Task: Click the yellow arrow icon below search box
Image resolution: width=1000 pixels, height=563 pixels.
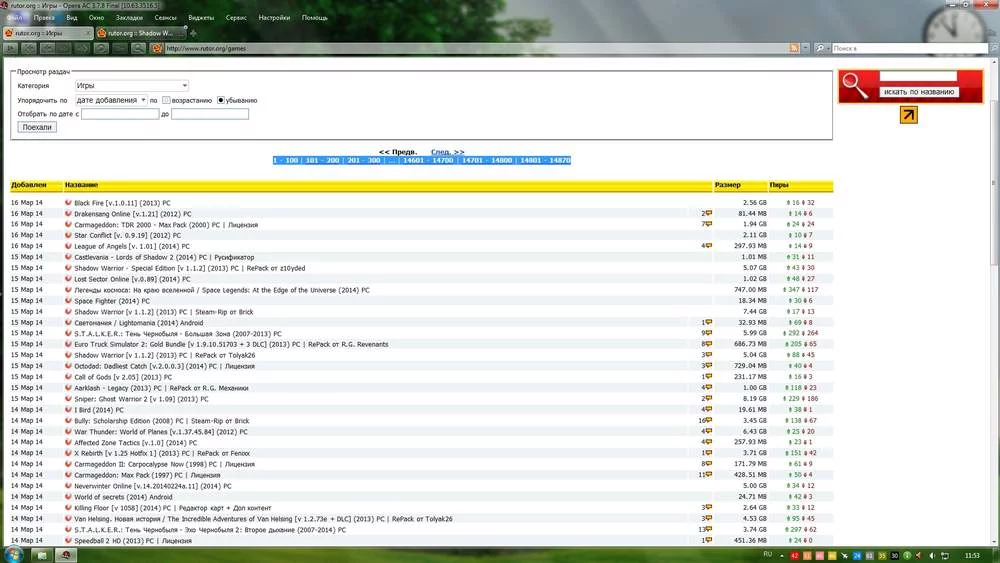Action: point(908,115)
